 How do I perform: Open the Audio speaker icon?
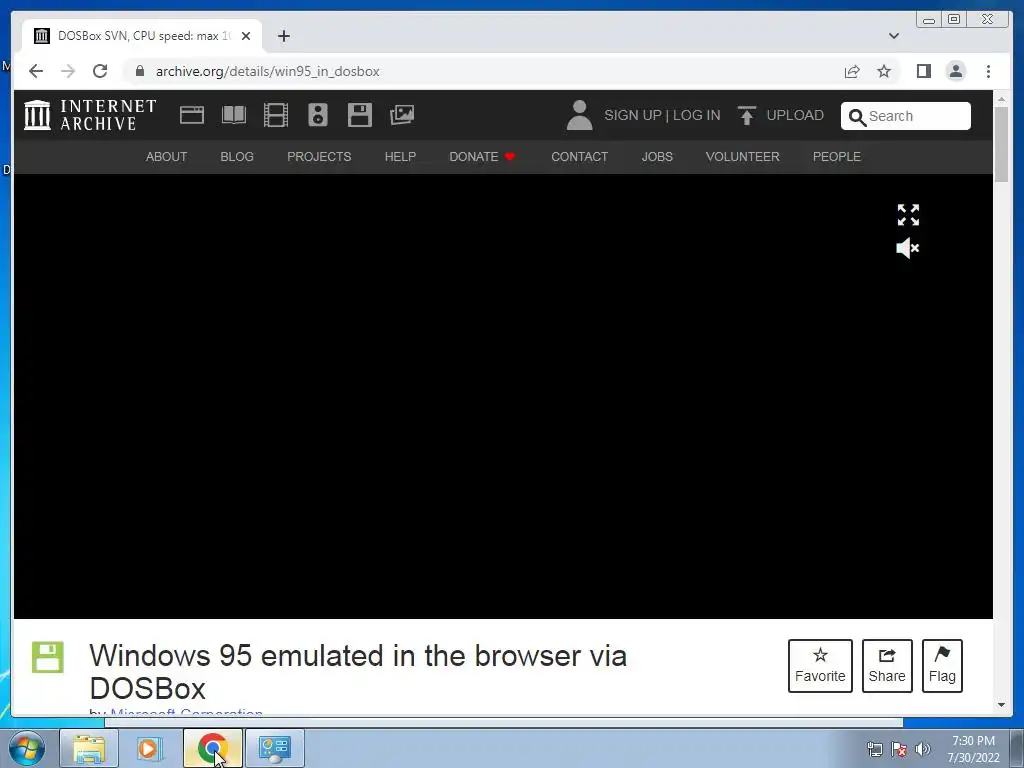coord(317,115)
